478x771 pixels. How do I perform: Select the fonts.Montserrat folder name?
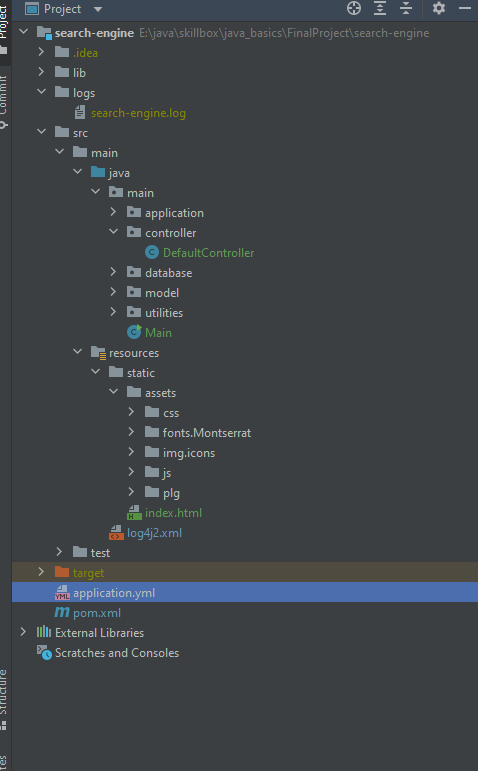(207, 433)
